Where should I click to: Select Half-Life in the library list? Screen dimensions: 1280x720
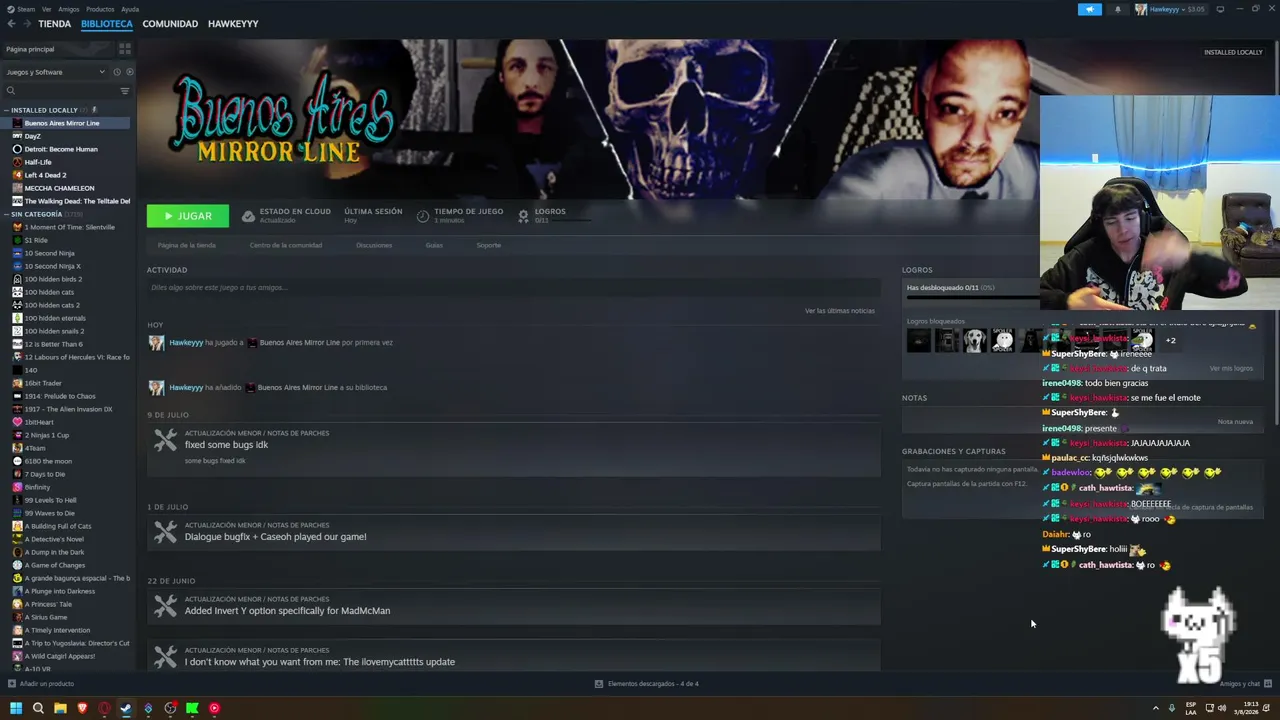click(38, 162)
